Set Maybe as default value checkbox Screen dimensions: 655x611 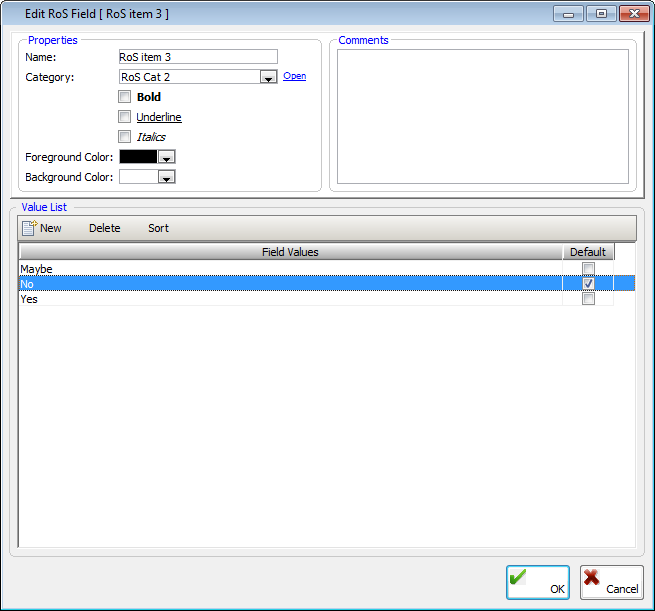(x=588, y=269)
